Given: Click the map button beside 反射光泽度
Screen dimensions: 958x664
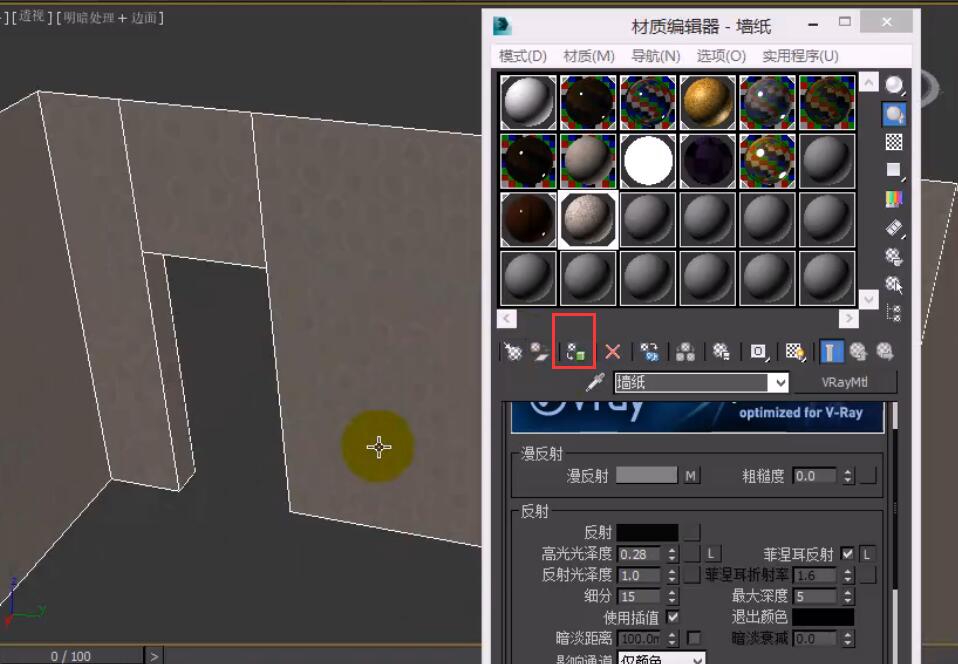Looking at the screenshot, I should pos(692,575).
